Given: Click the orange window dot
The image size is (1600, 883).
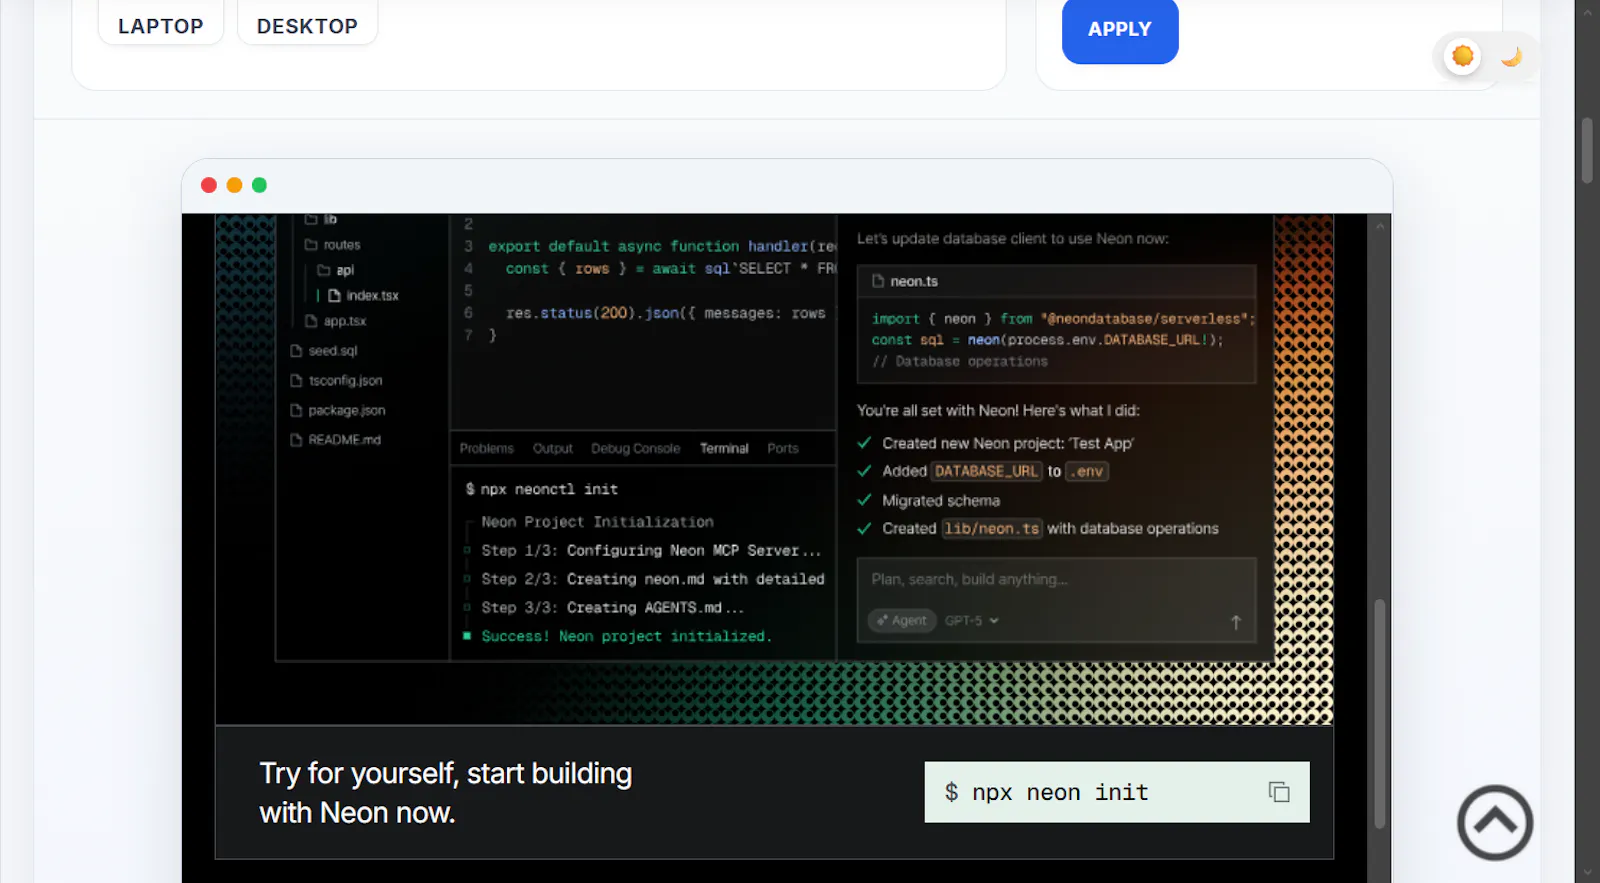Looking at the screenshot, I should tap(234, 185).
